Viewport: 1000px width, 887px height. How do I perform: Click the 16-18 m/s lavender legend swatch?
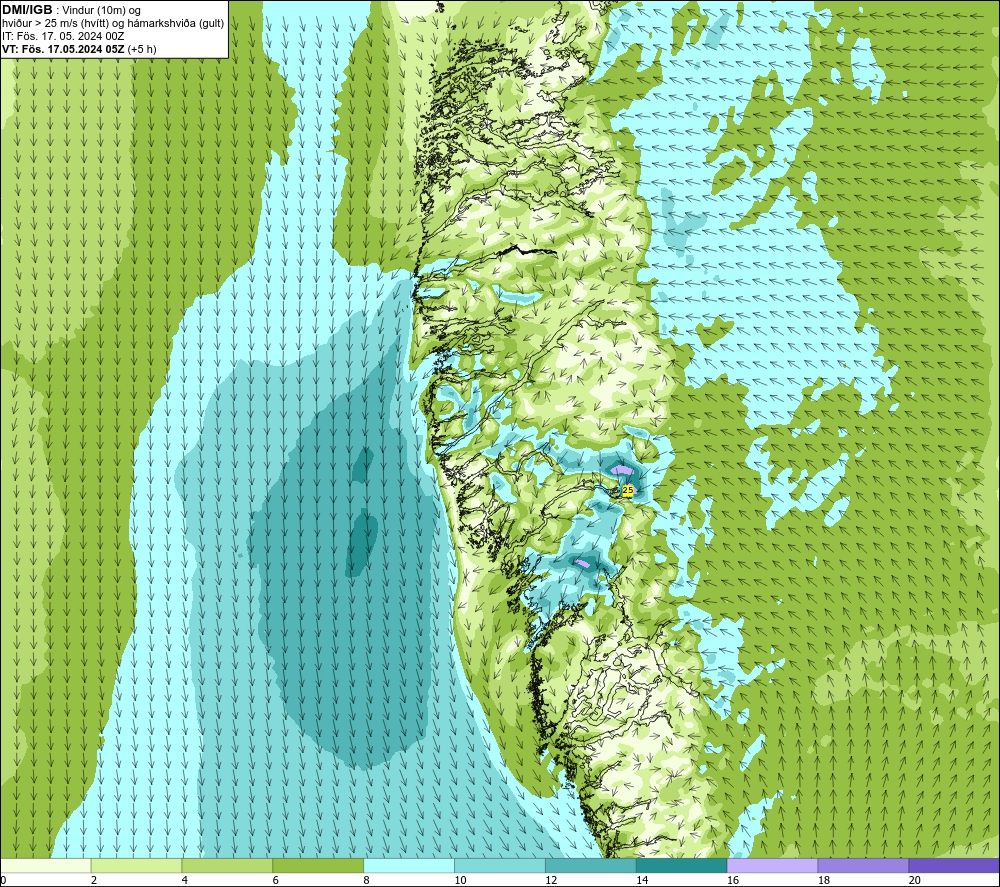click(x=772, y=865)
